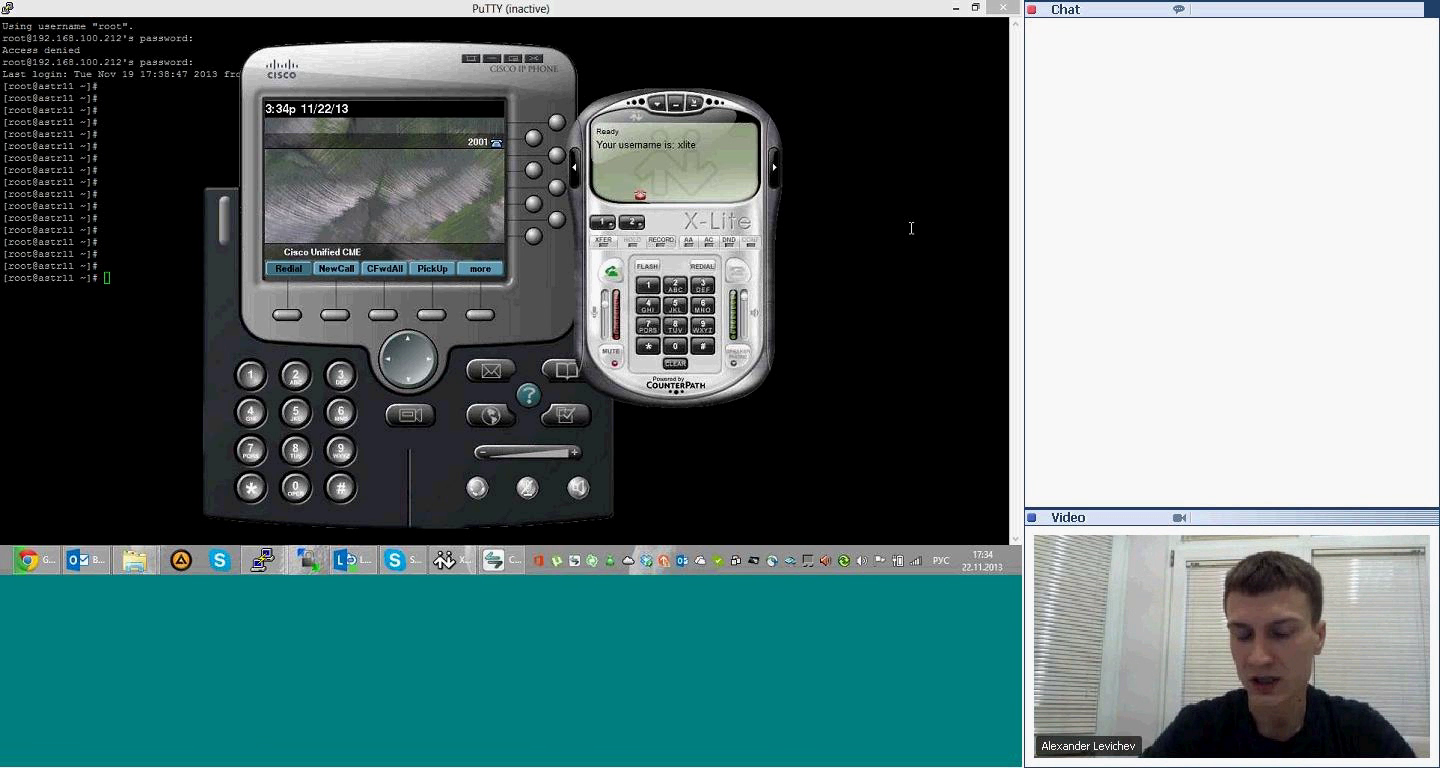Open Outlook from the taskbar
1440x768 pixels.
click(x=86, y=560)
